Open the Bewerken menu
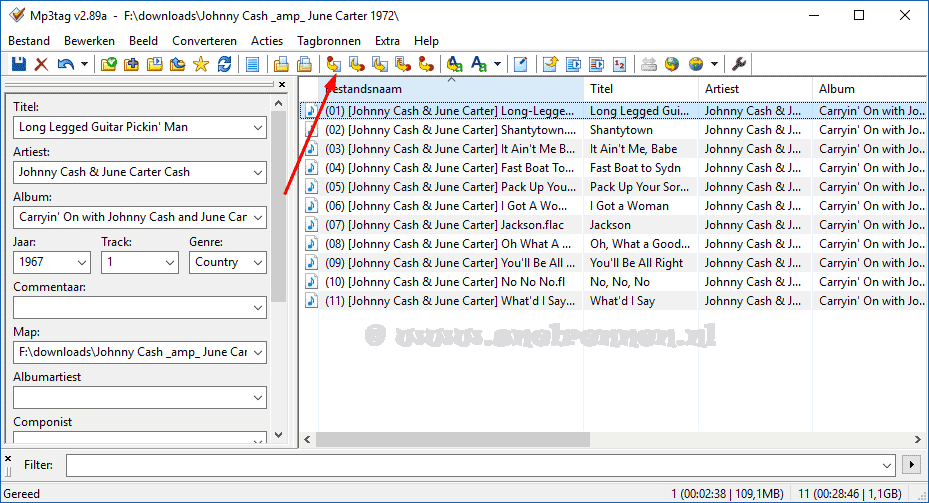This screenshot has width=929, height=503. (89, 41)
